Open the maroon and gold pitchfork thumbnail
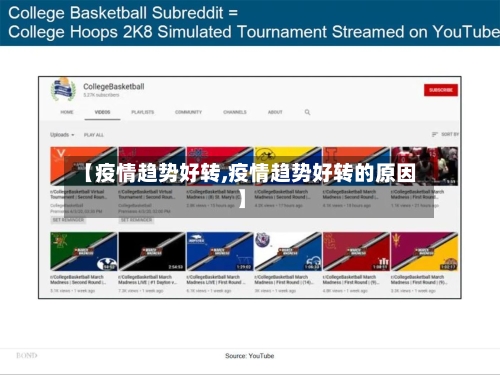 point(424,251)
